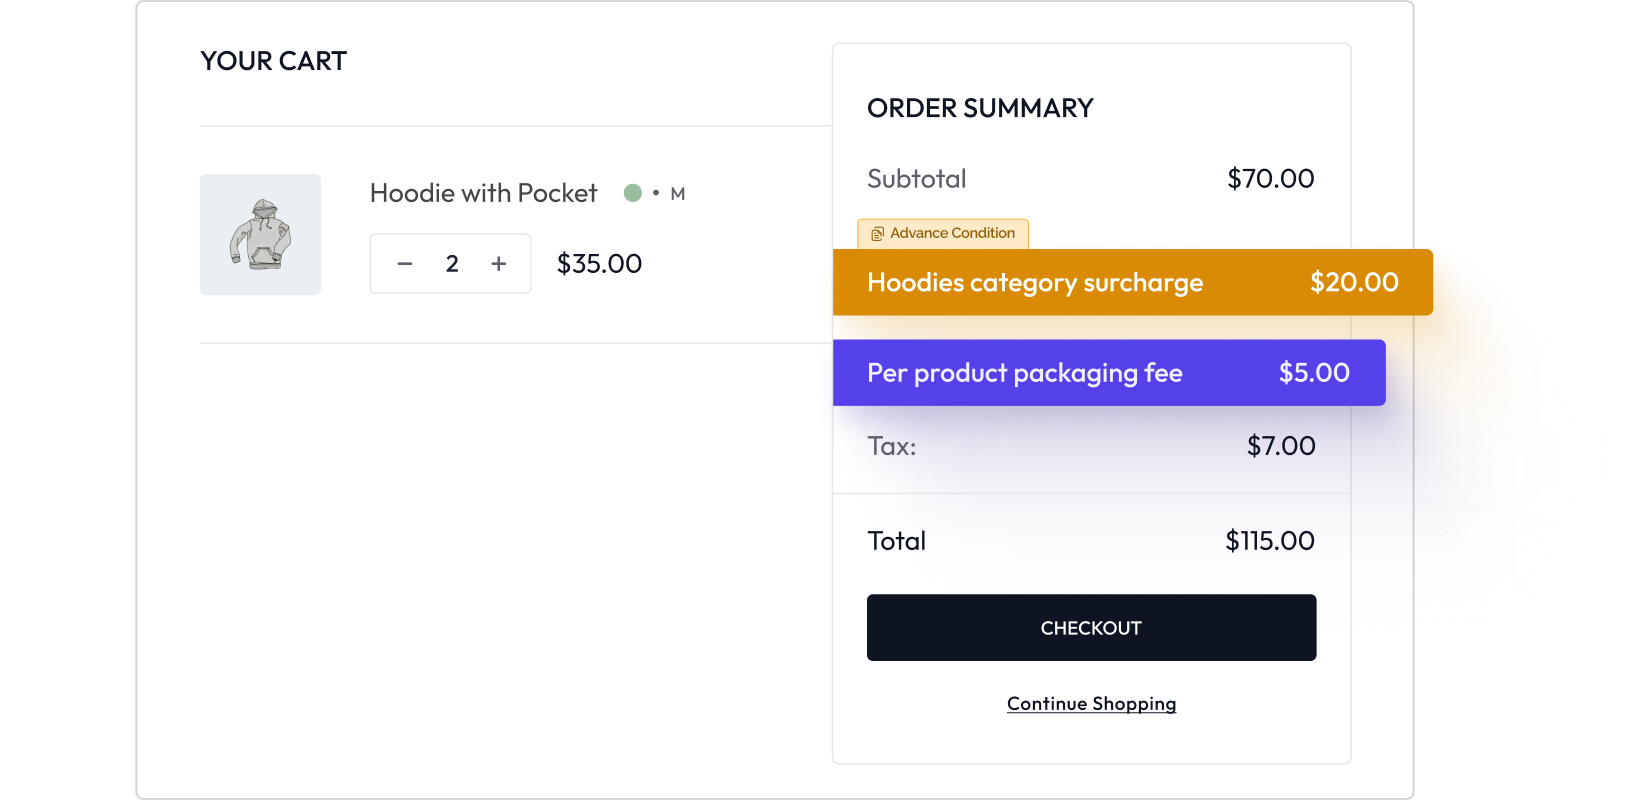
Task: Click the YOUR CART heading
Action: click(x=273, y=61)
